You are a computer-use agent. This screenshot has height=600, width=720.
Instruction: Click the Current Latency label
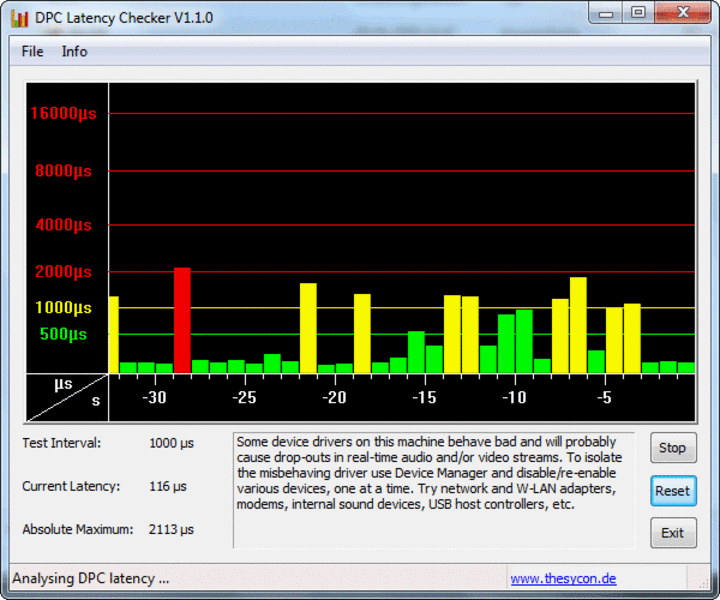click(x=71, y=487)
